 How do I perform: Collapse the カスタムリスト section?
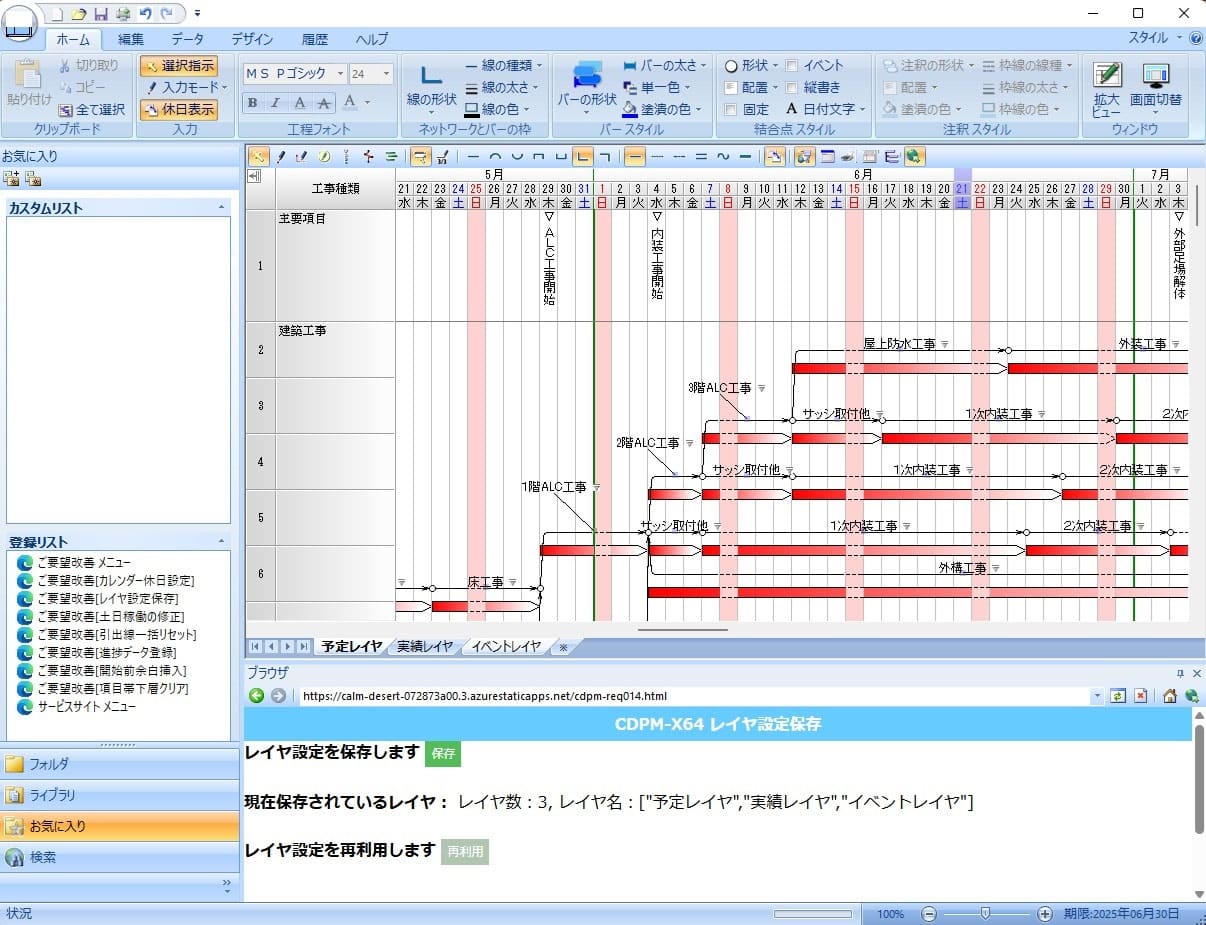pyautogui.click(x=221, y=208)
